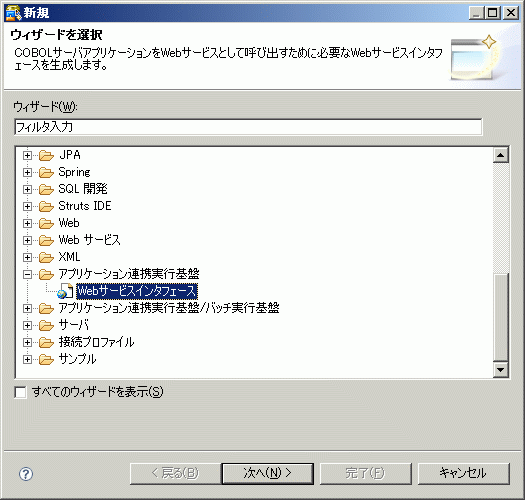Enable すべてのウィザードを表示 checkbox

(20, 392)
